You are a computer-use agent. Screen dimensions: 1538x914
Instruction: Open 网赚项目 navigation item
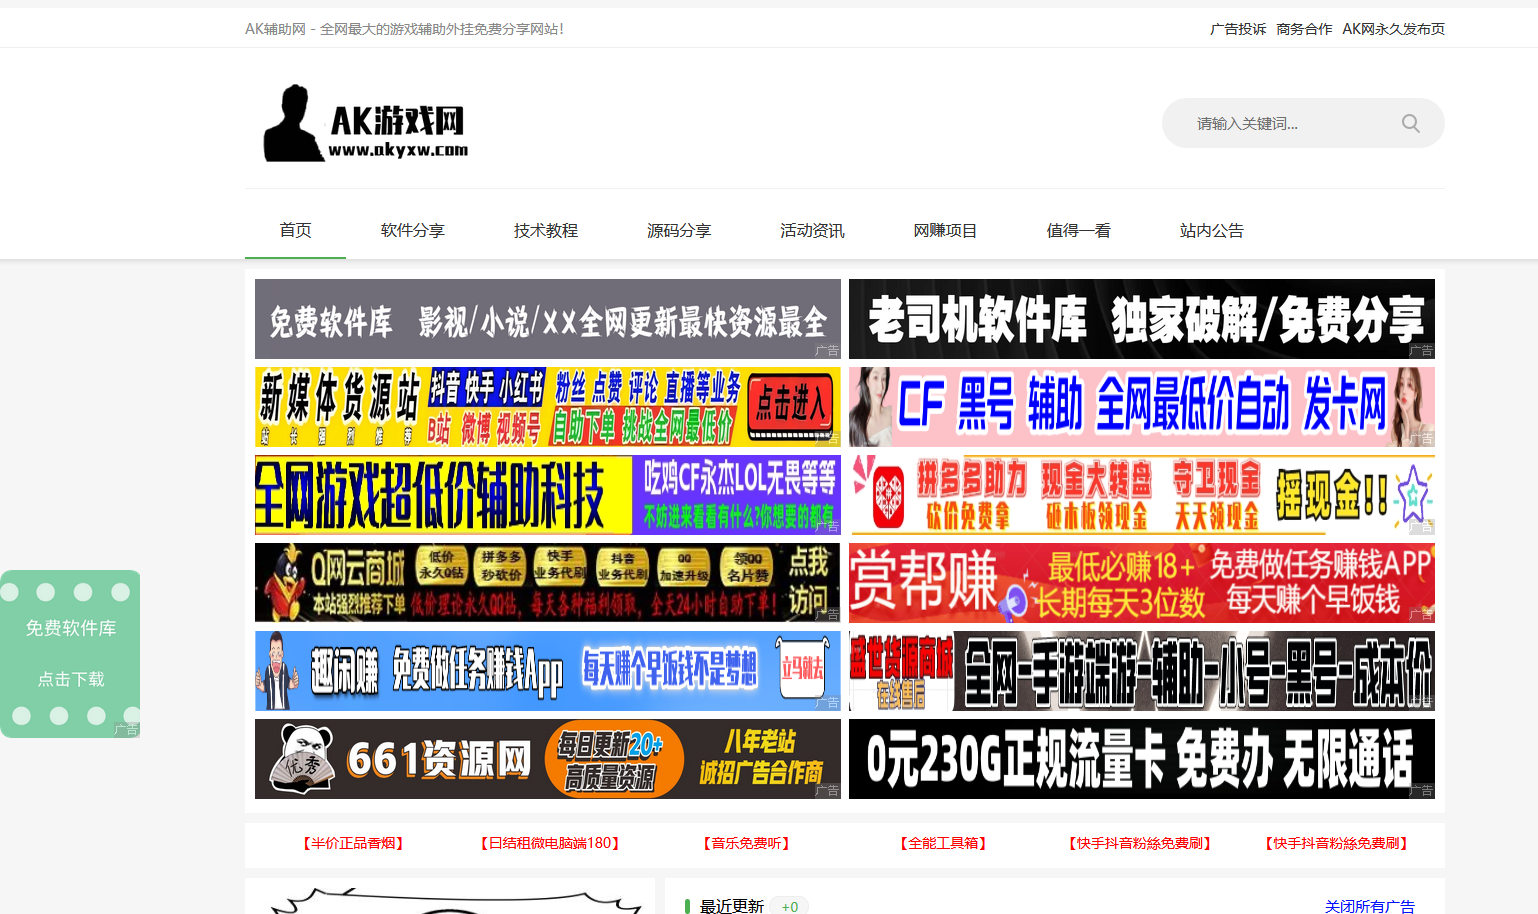[x=944, y=230]
